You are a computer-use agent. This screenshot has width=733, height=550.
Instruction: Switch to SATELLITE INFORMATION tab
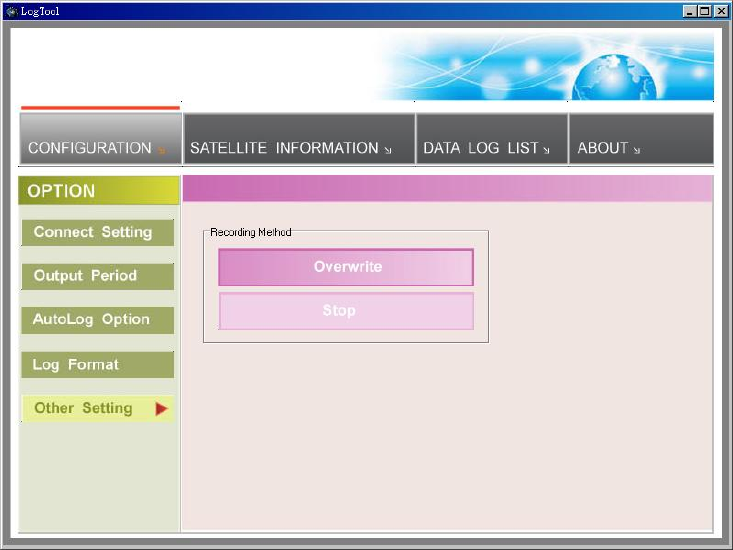point(299,139)
